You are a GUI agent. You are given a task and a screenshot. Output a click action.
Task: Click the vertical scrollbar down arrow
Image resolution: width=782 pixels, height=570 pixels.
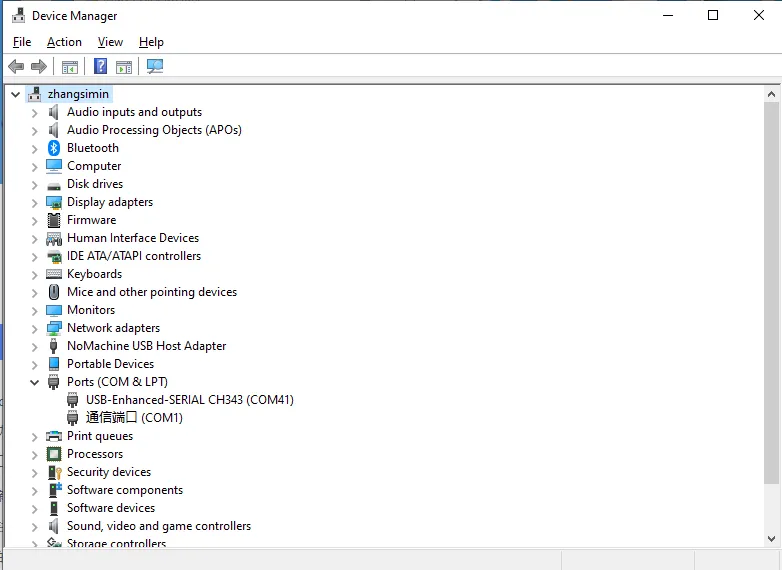[x=771, y=539]
